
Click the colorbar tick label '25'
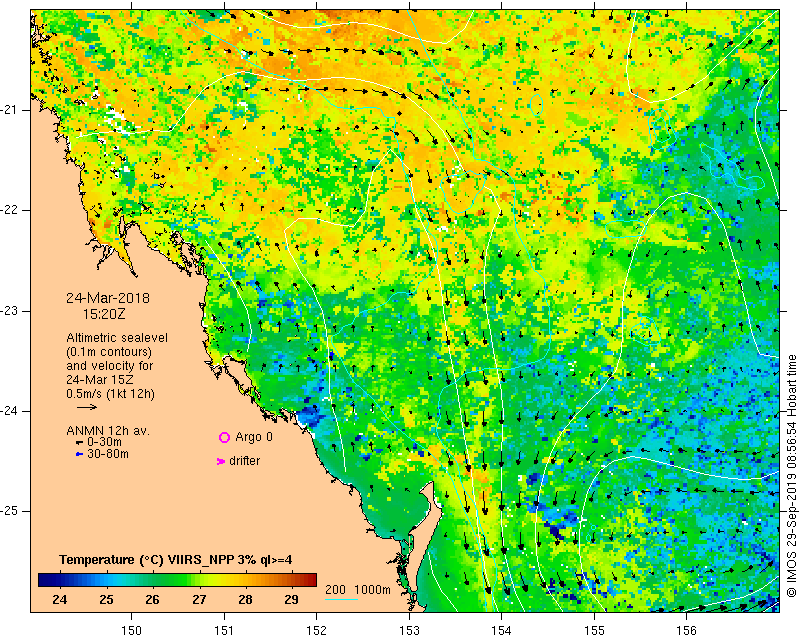(106, 600)
